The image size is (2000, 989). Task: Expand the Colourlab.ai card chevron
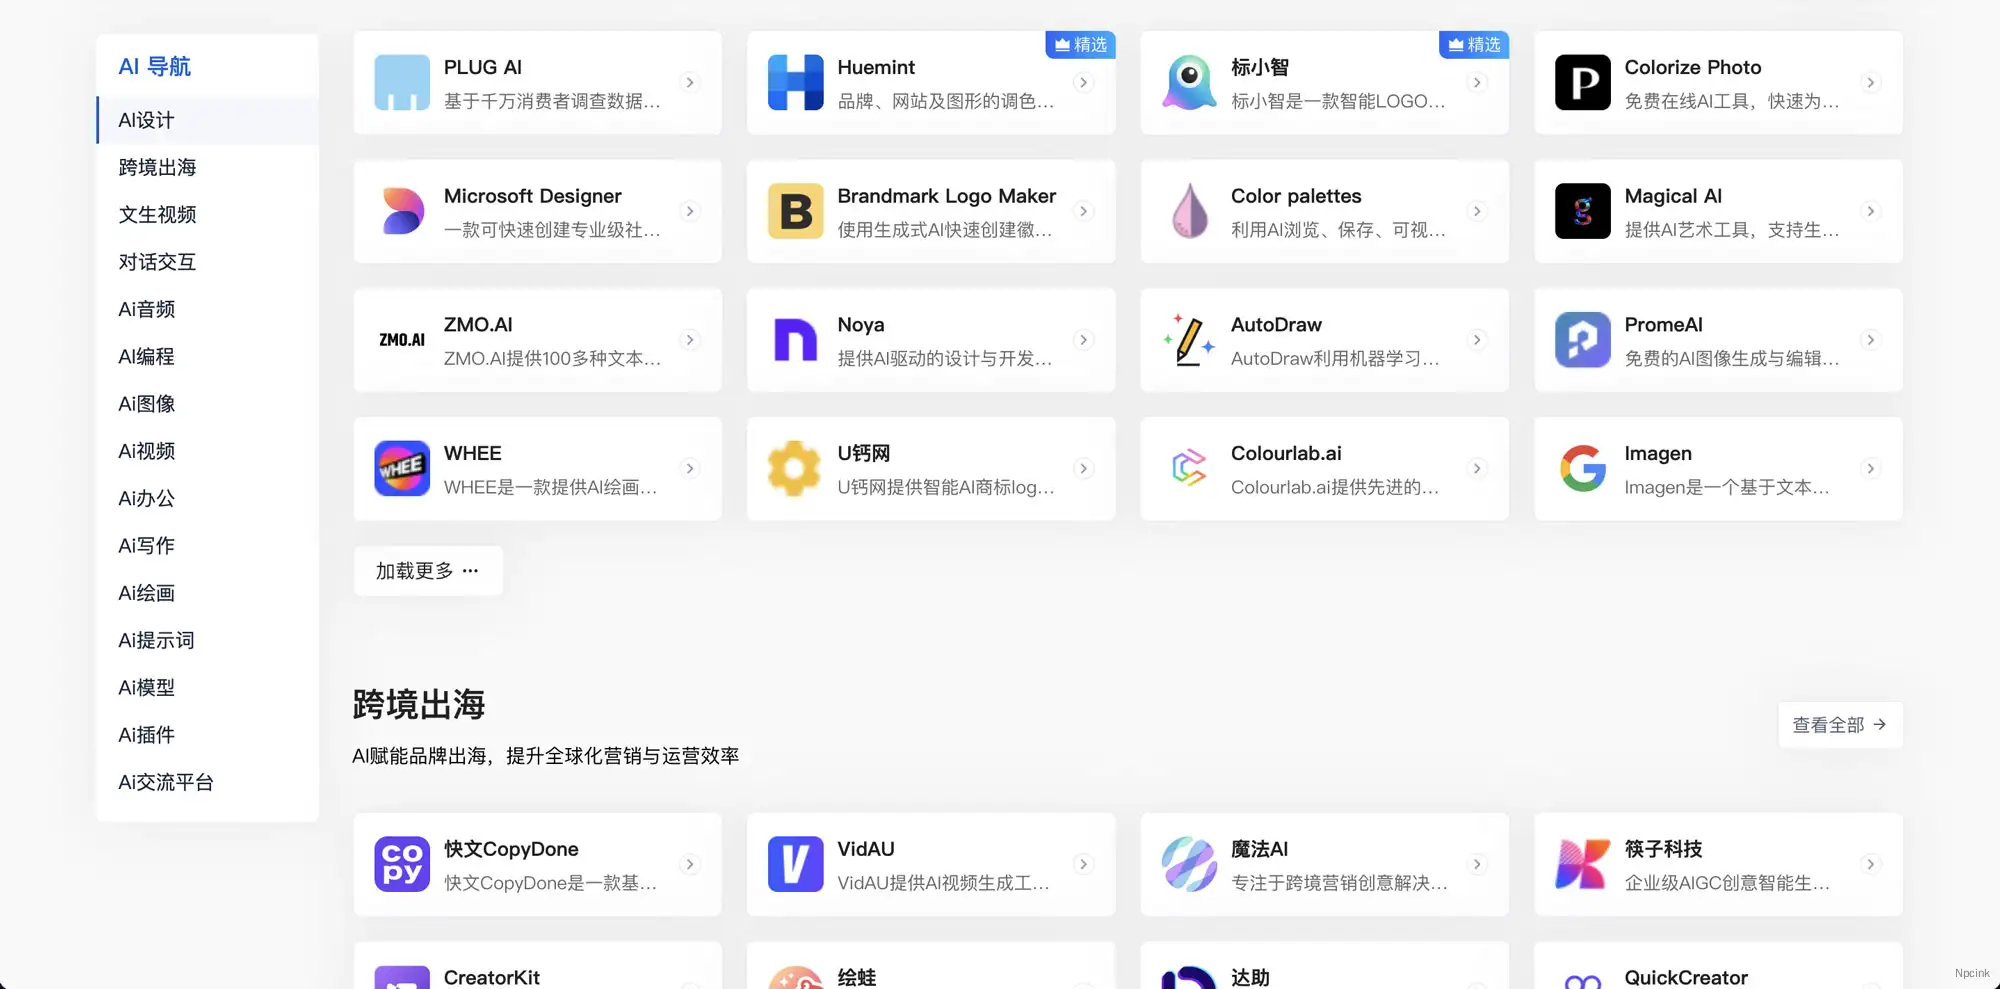1478,468
